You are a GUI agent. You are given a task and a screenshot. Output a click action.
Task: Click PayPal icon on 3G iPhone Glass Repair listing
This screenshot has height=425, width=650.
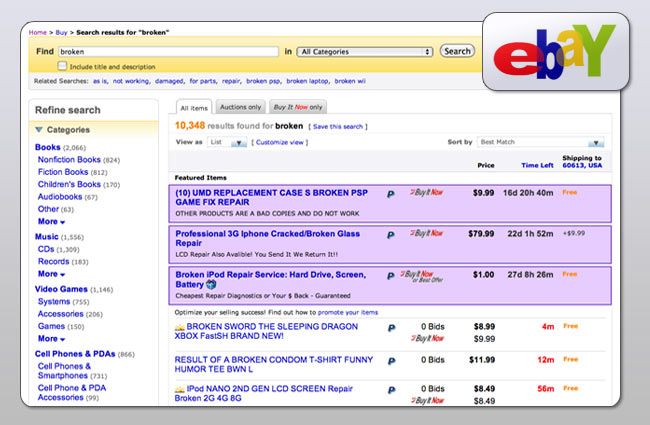[x=390, y=235]
